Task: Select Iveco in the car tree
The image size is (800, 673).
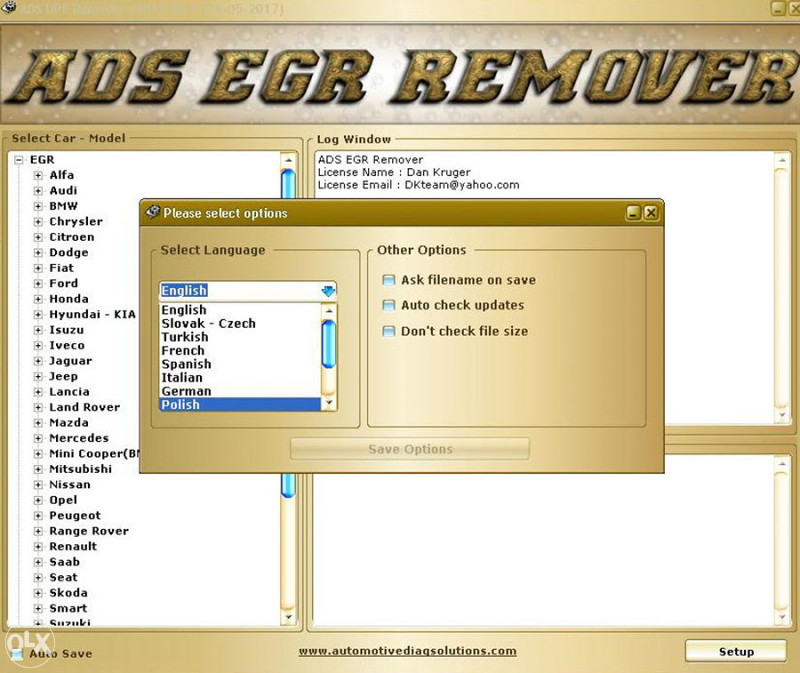Action: [x=67, y=345]
